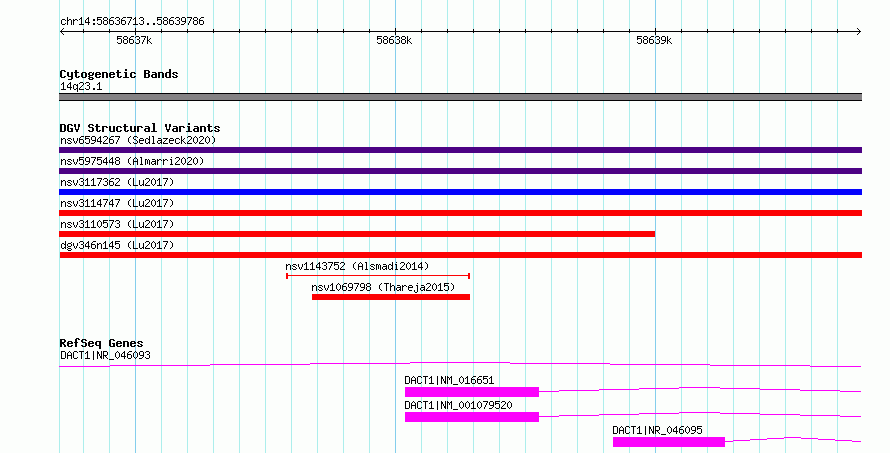Image resolution: width=890 pixels, height=453 pixels.
Task: Click the chr14:58636713..58639786 coordinate label
Action: tap(132, 22)
